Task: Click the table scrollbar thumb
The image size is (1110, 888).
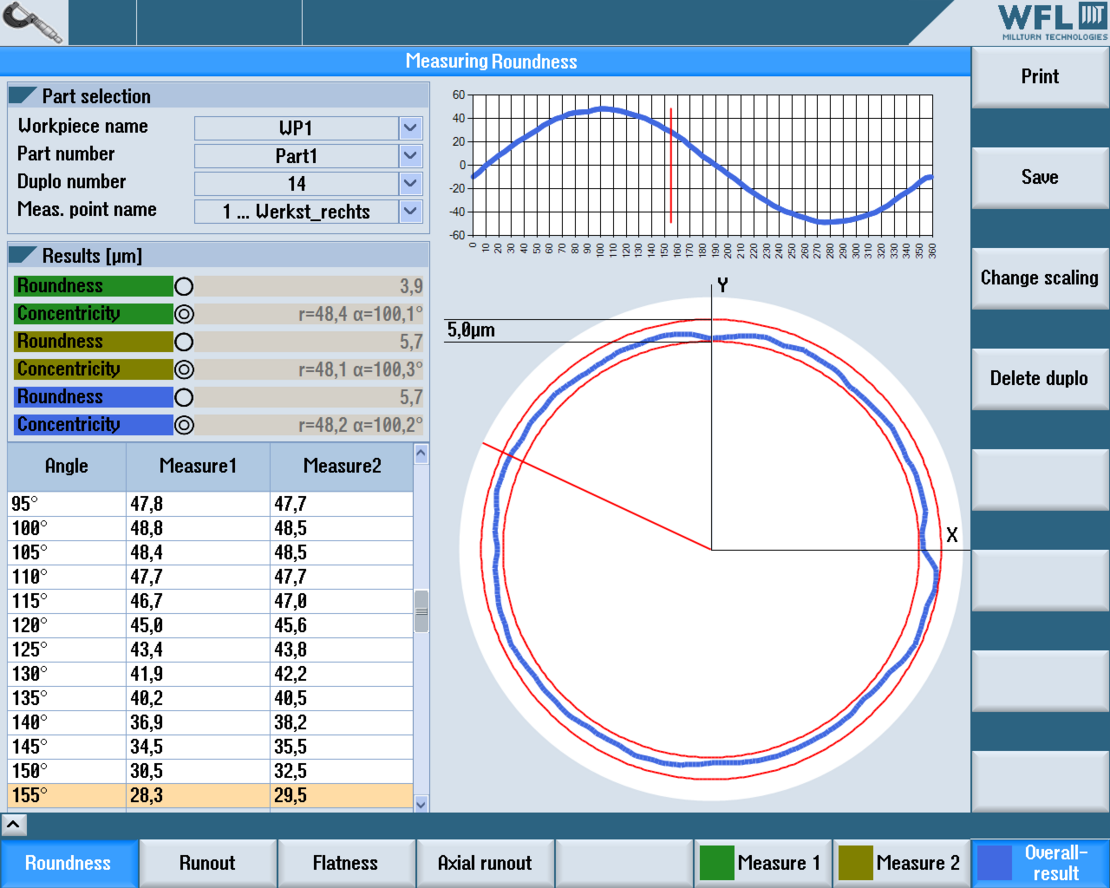Action: [421, 610]
